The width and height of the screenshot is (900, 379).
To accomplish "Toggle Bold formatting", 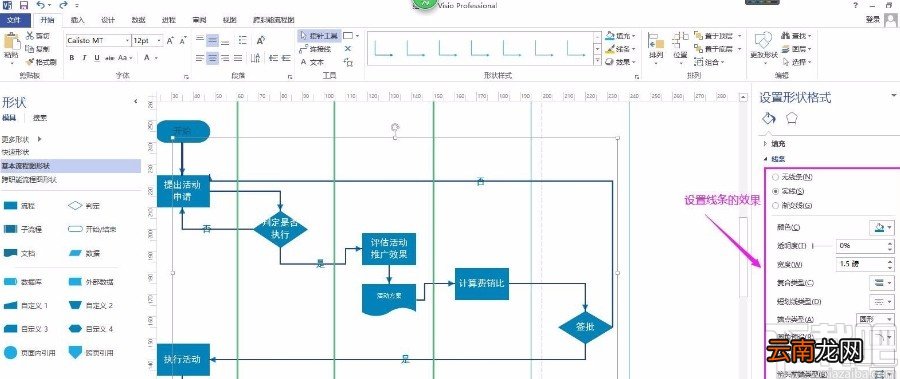I will click(72, 57).
